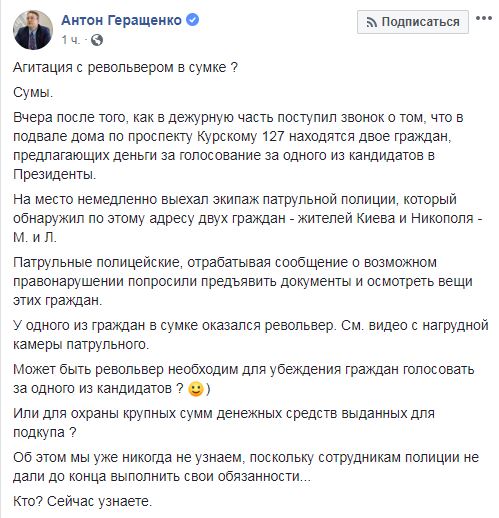Click the feed icon inside Подписаться button
Screen dimensions: 499x518
coord(372,23)
